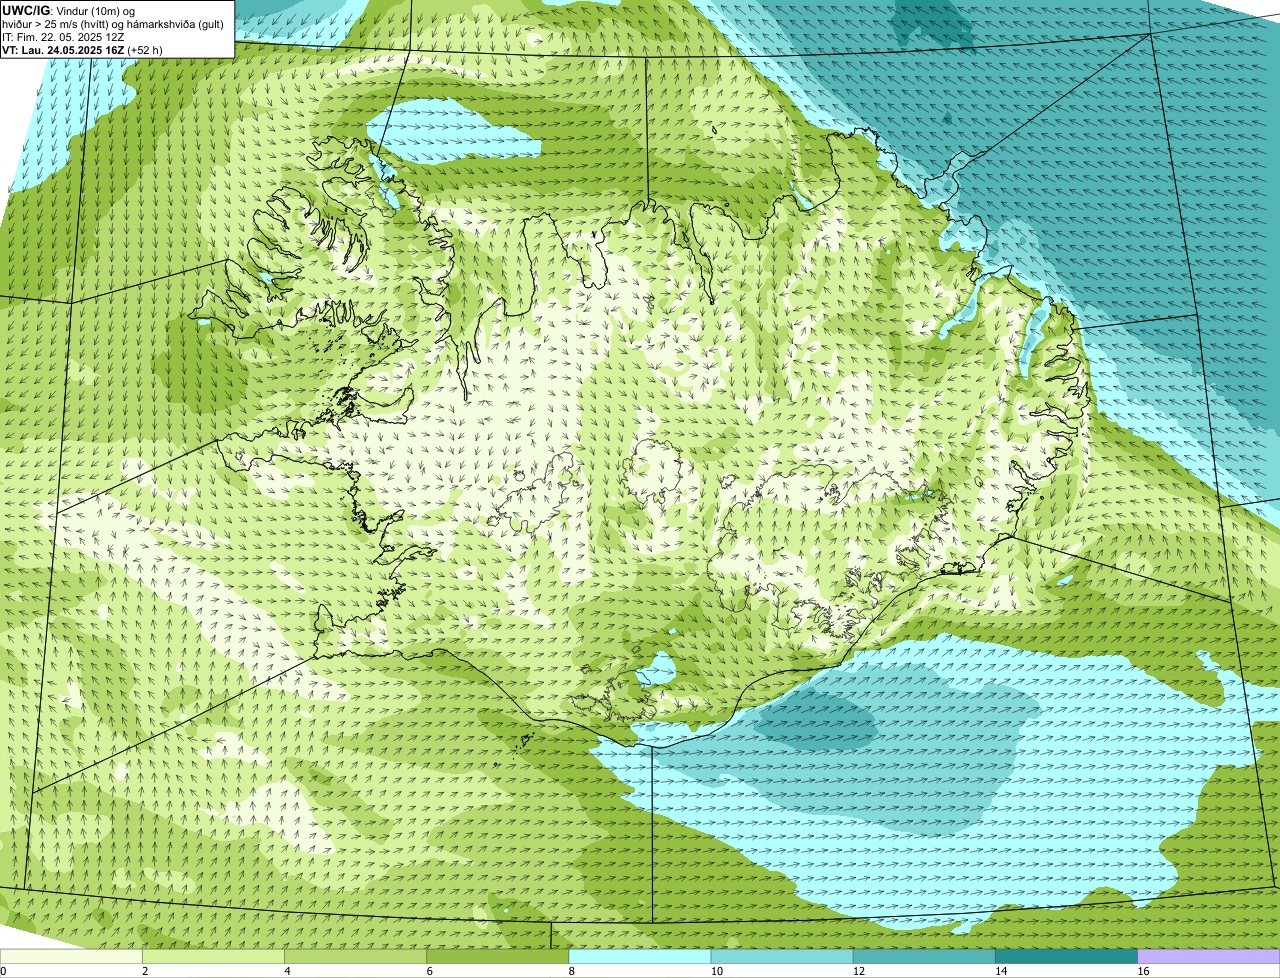Click the '10' scale label
The image size is (1280, 978).
(716, 971)
